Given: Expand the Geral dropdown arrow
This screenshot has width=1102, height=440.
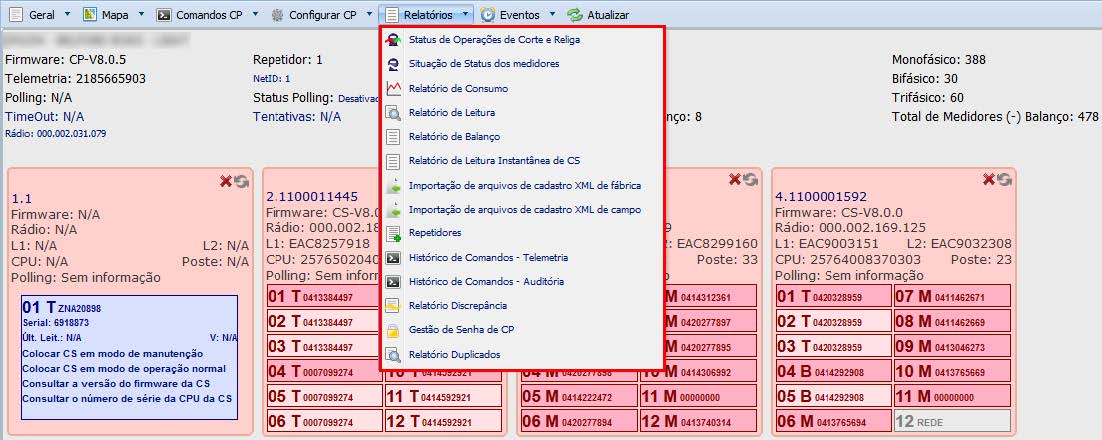Looking at the screenshot, I should [x=66, y=15].
